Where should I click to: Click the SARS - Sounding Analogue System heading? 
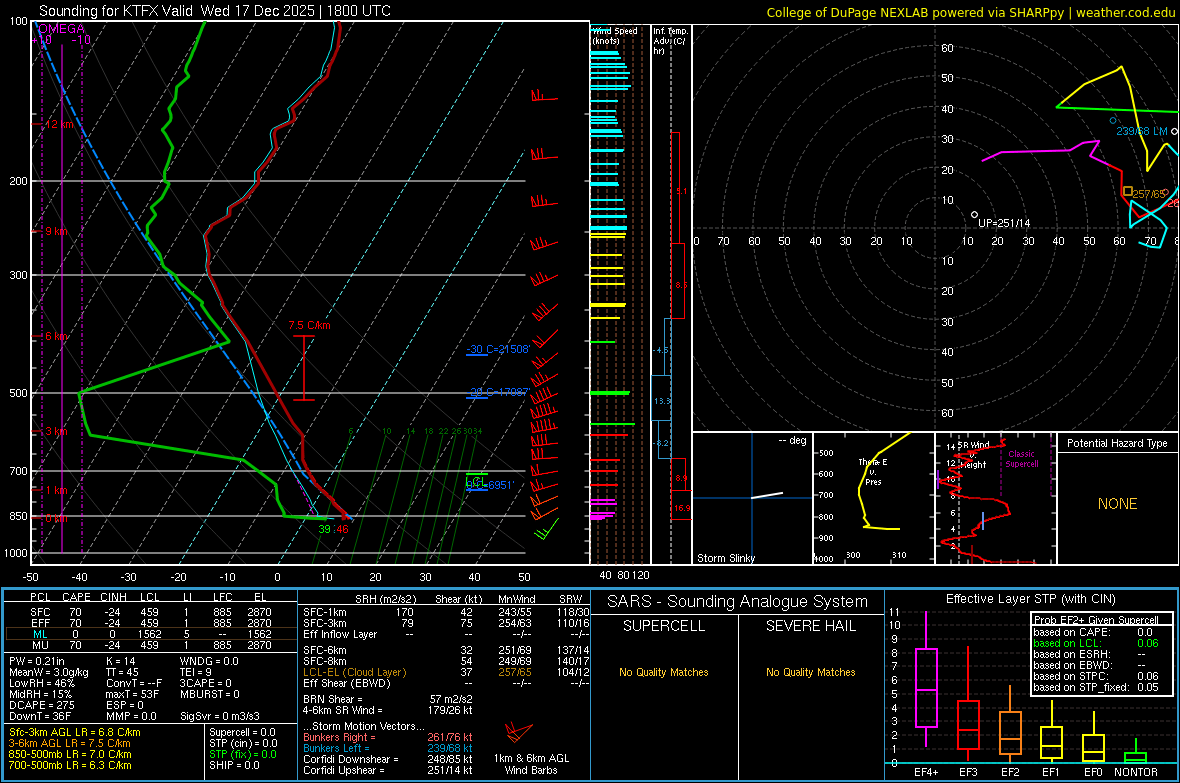(x=737, y=602)
